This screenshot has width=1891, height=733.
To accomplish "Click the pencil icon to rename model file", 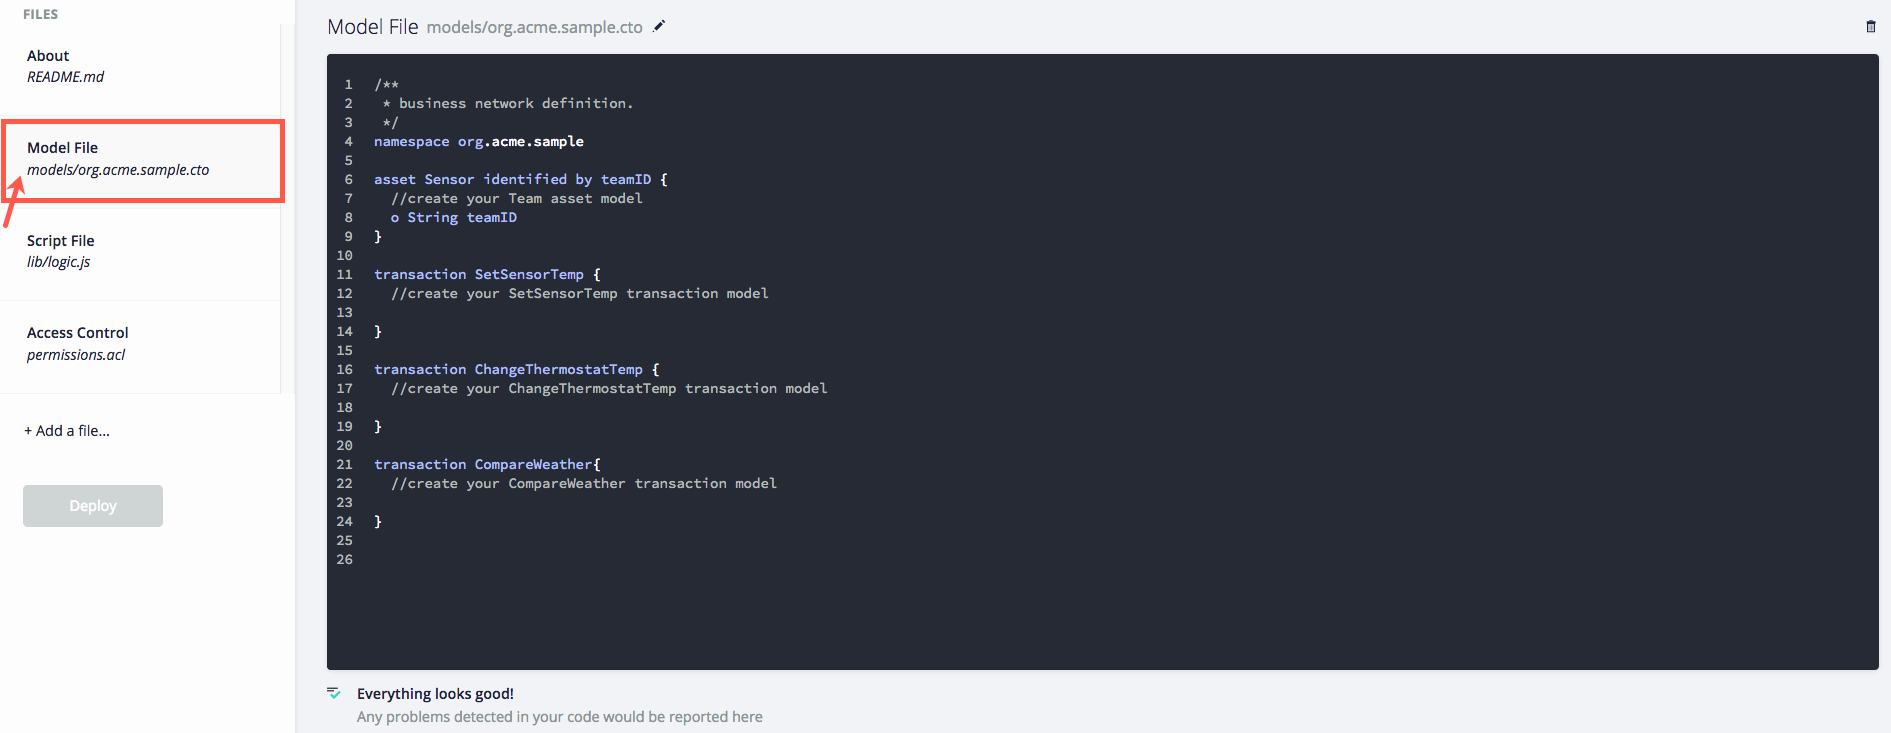I will pos(659,26).
